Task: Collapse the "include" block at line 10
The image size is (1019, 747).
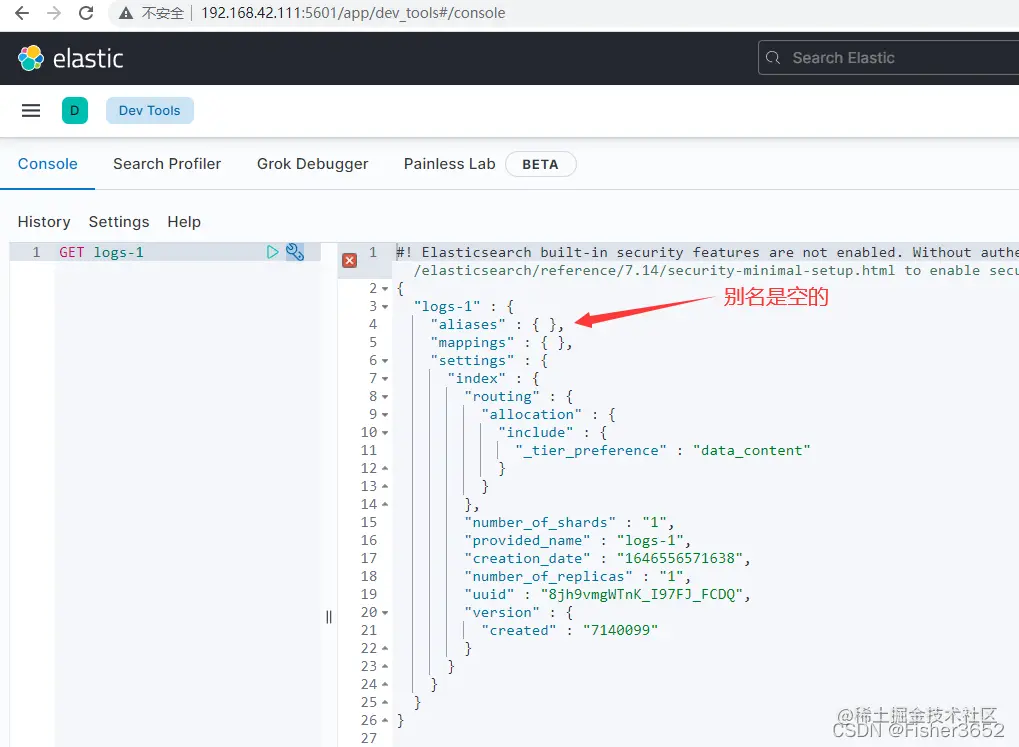Action: 385,433
